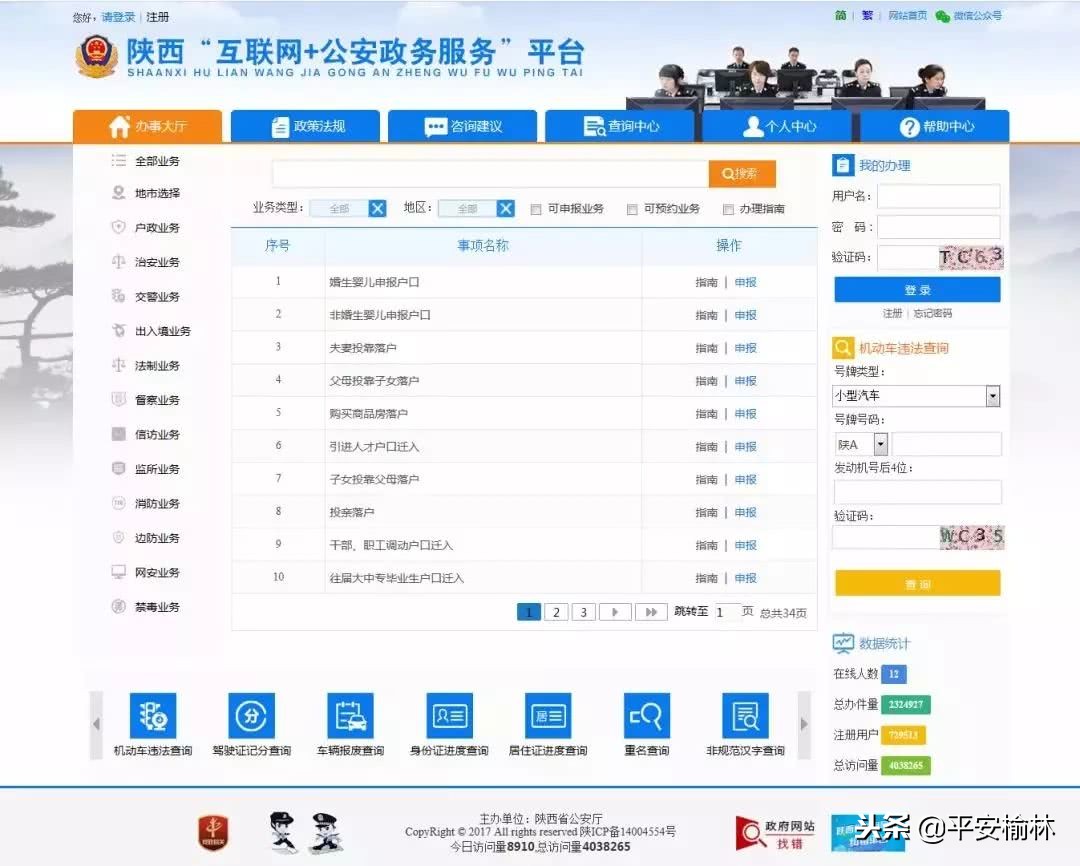Click the 用户名 input field
Screen dimensions: 1080x866
(x=938, y=196)
